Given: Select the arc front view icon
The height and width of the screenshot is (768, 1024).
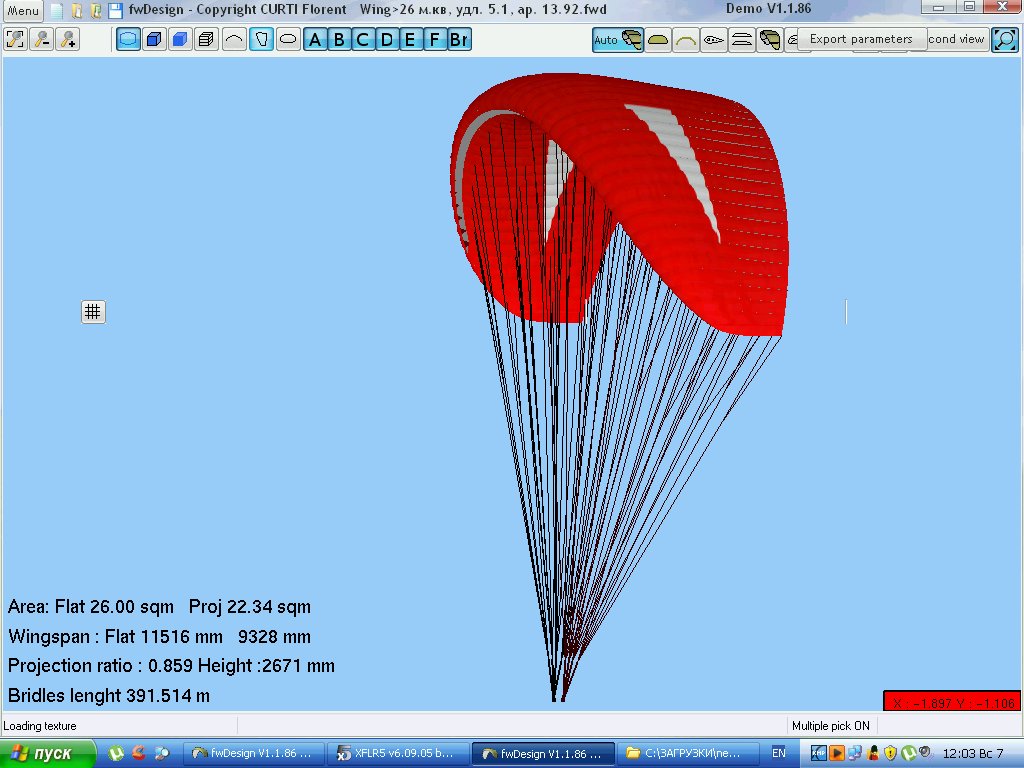Looking at the screenshot, I should pos(686,40).
